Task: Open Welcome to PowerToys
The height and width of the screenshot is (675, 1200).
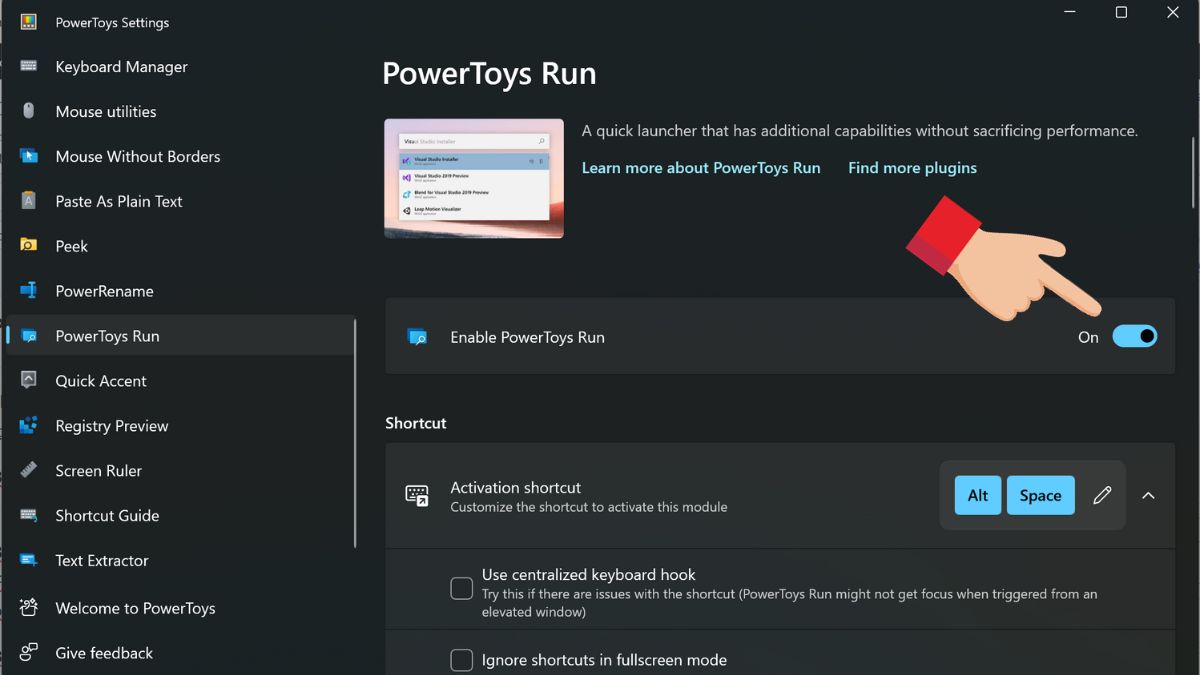Action: 29,608
